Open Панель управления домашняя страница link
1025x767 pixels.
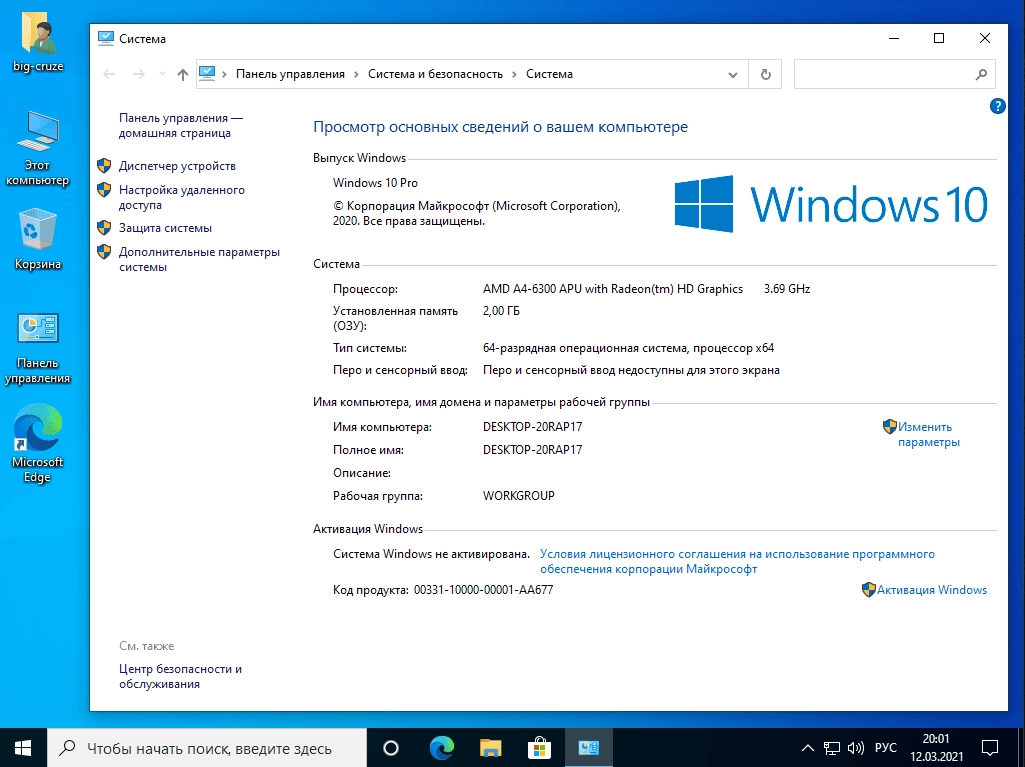pyautogui.click(x=180, y=126)
